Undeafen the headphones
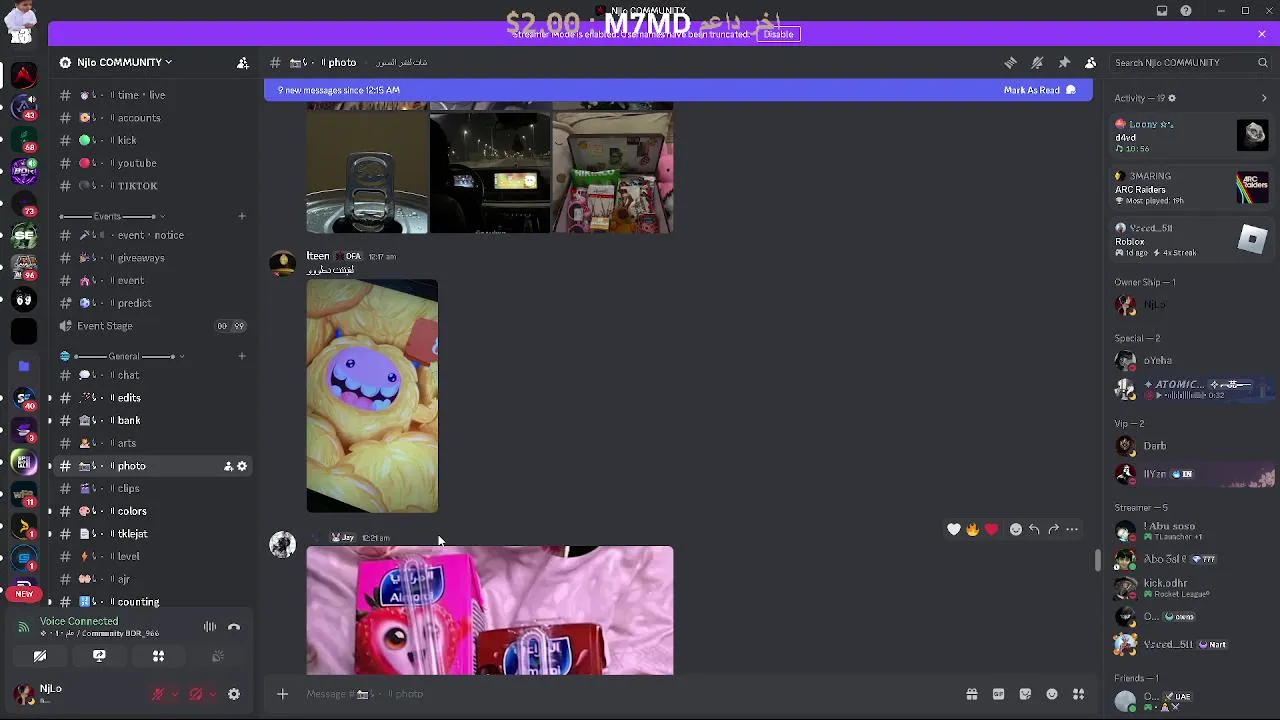 (x=196, y=694)
